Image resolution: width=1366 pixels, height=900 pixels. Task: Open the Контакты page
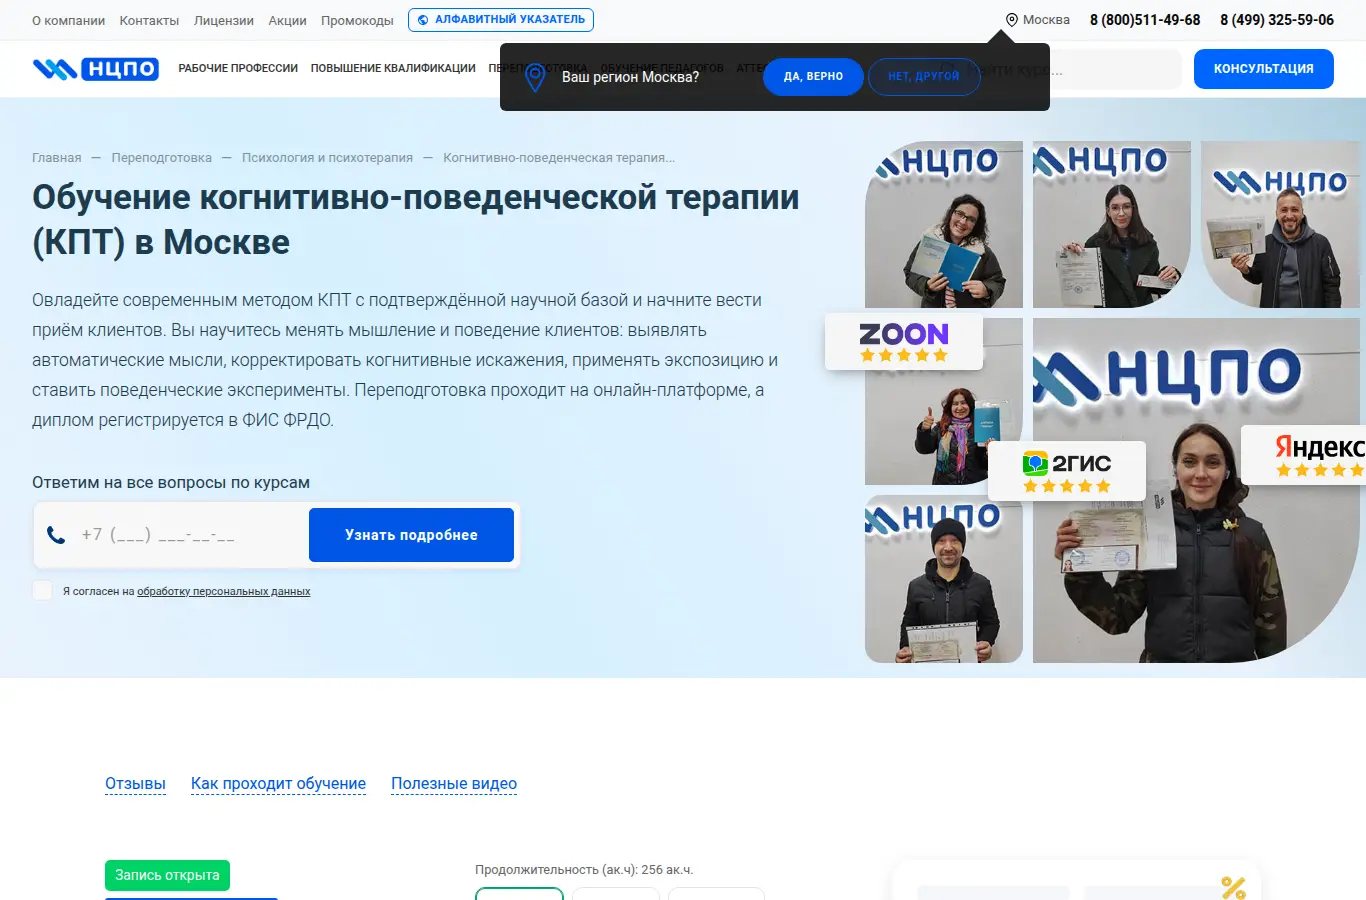point(149,20)
